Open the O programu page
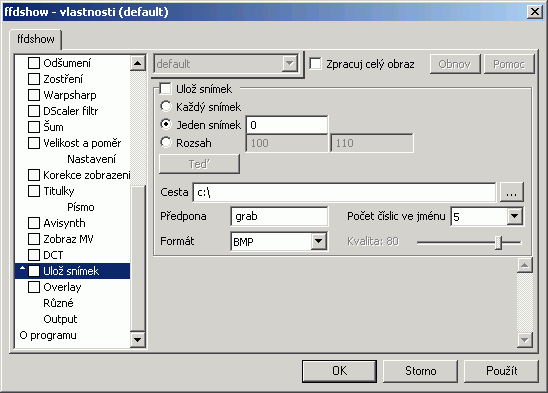Screen dimensions: 548x393 click(48, 335)
